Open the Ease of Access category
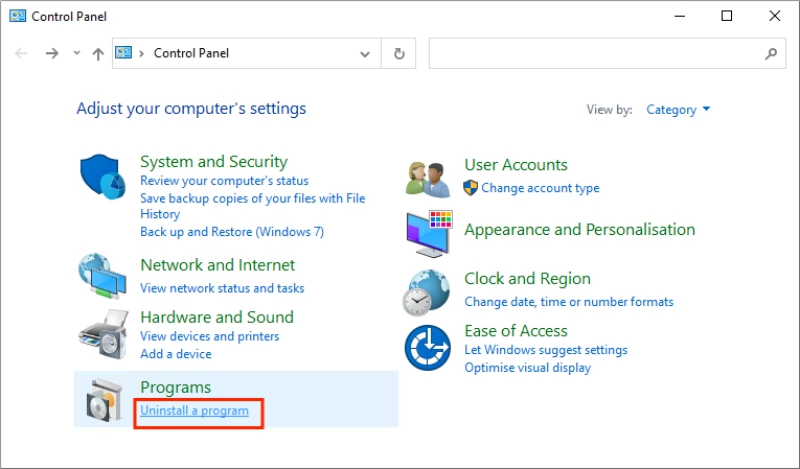The width and height of the screenshot is (800, 469). pyautogui.click(x=516, y=331)
